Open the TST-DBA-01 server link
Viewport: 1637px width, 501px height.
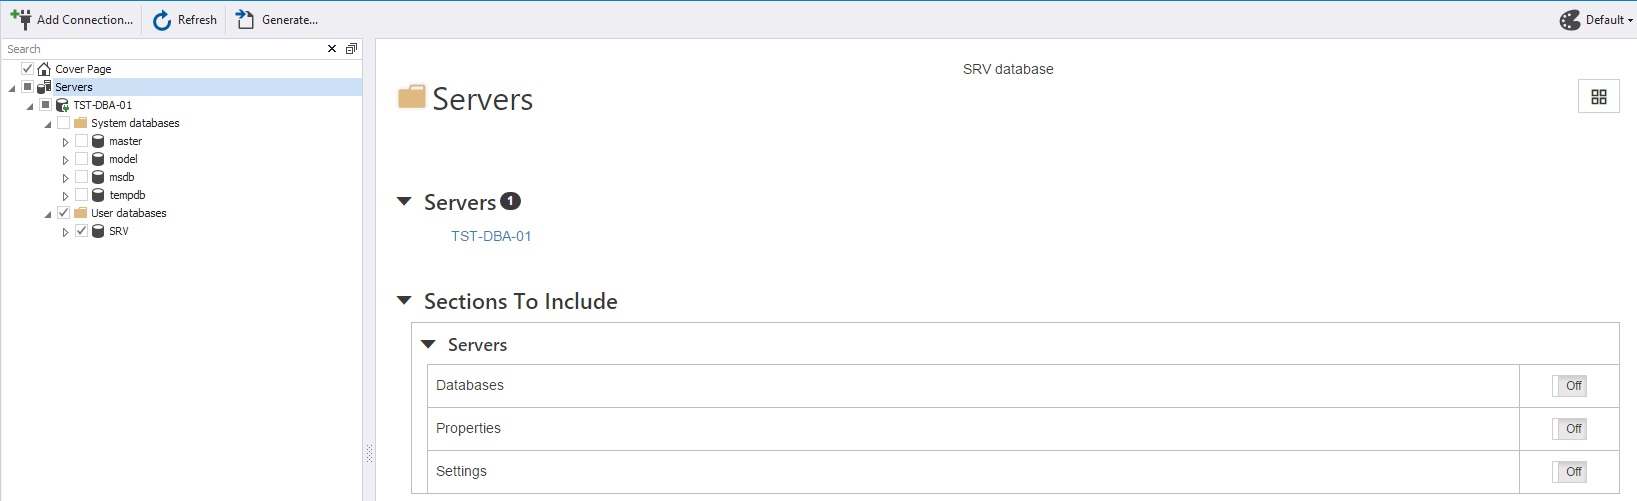491,236
